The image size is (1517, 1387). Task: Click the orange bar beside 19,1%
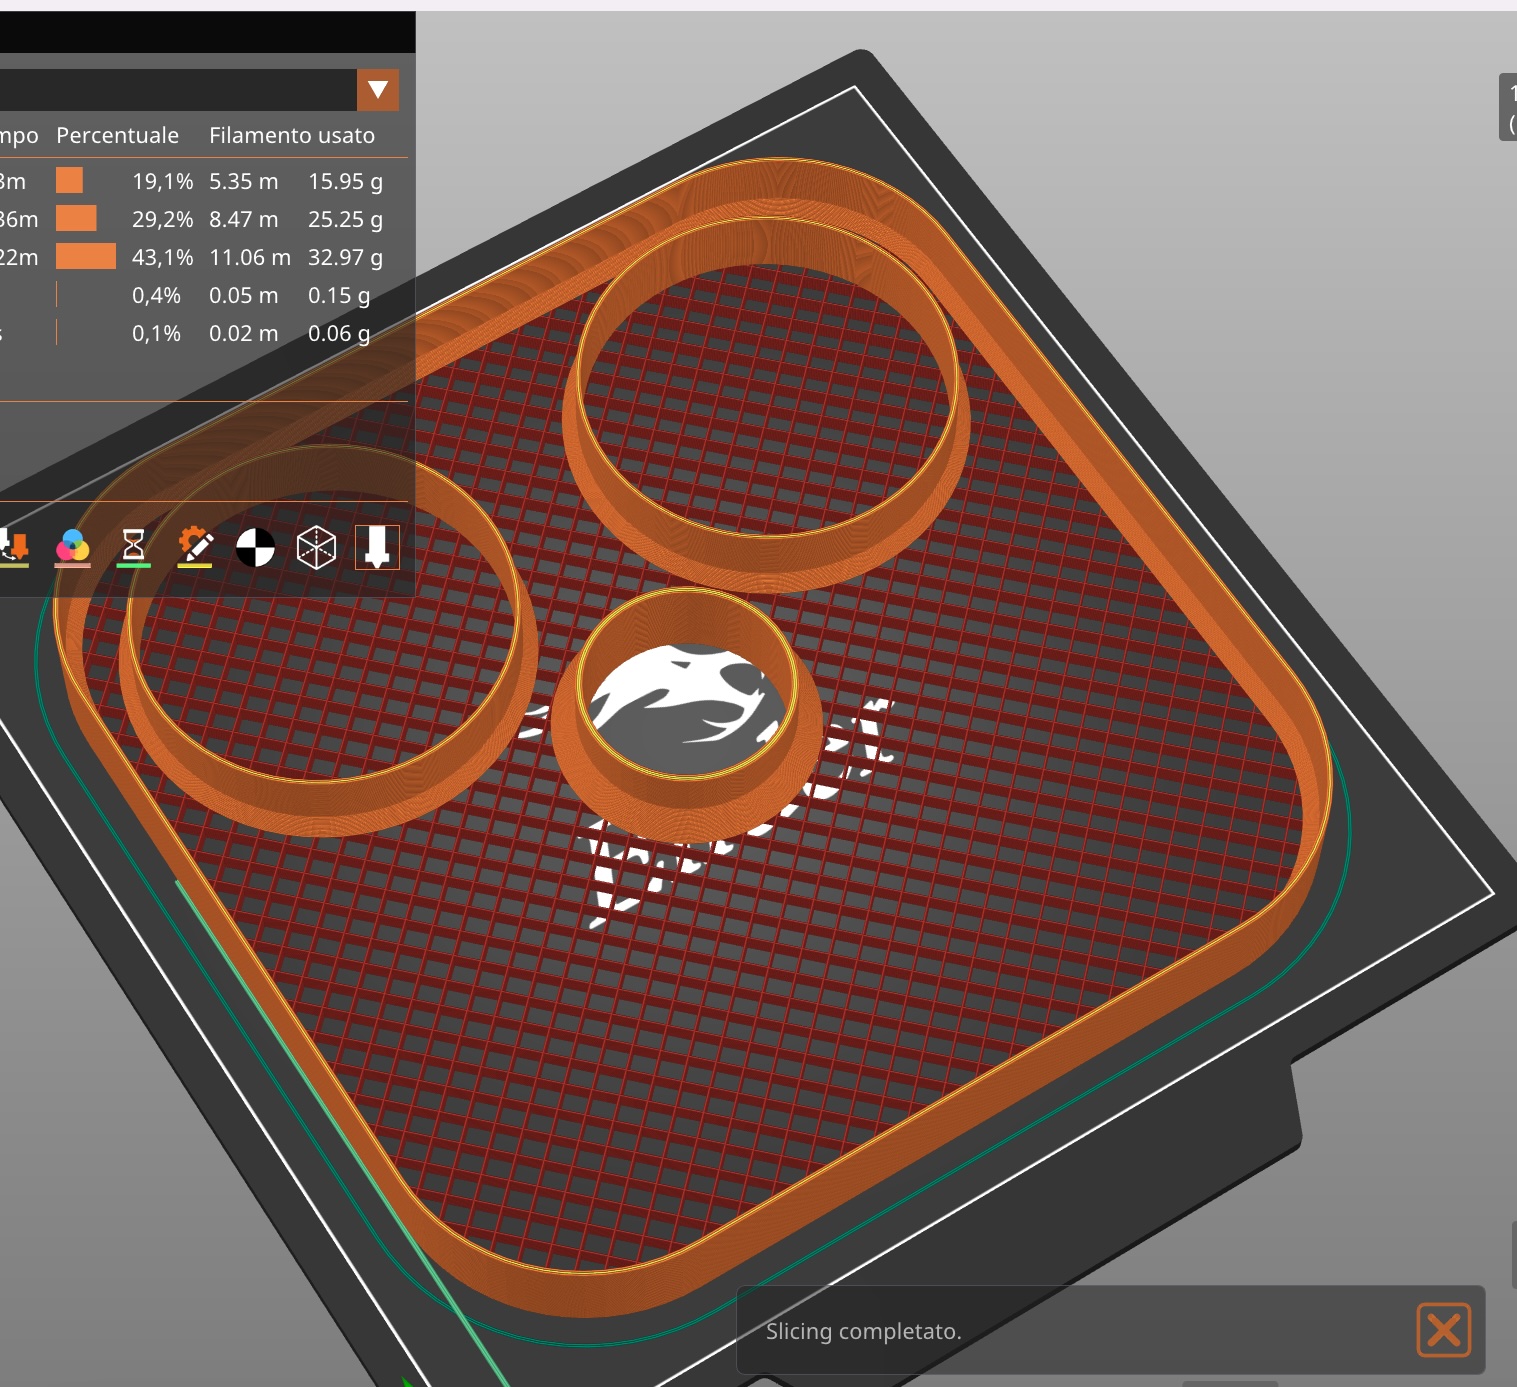pos(69,180)
